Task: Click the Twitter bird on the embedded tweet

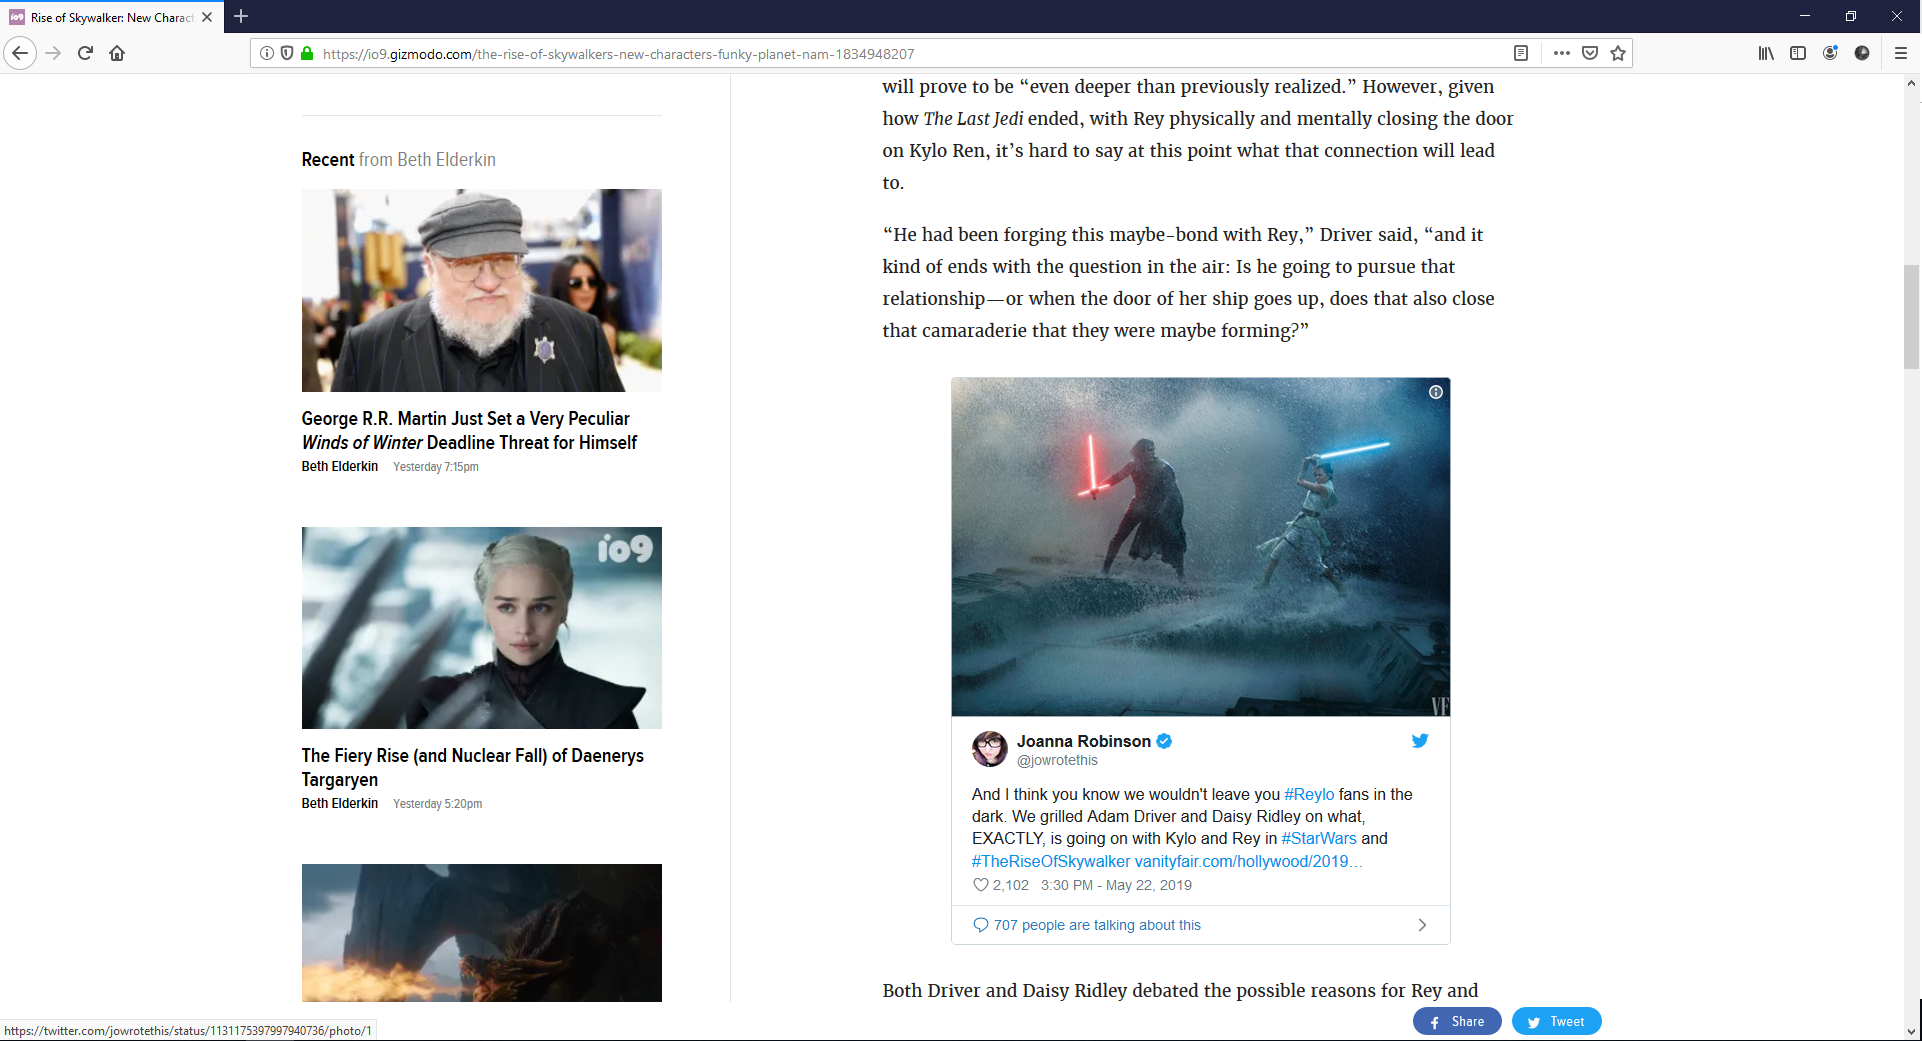Action: 1419,740
